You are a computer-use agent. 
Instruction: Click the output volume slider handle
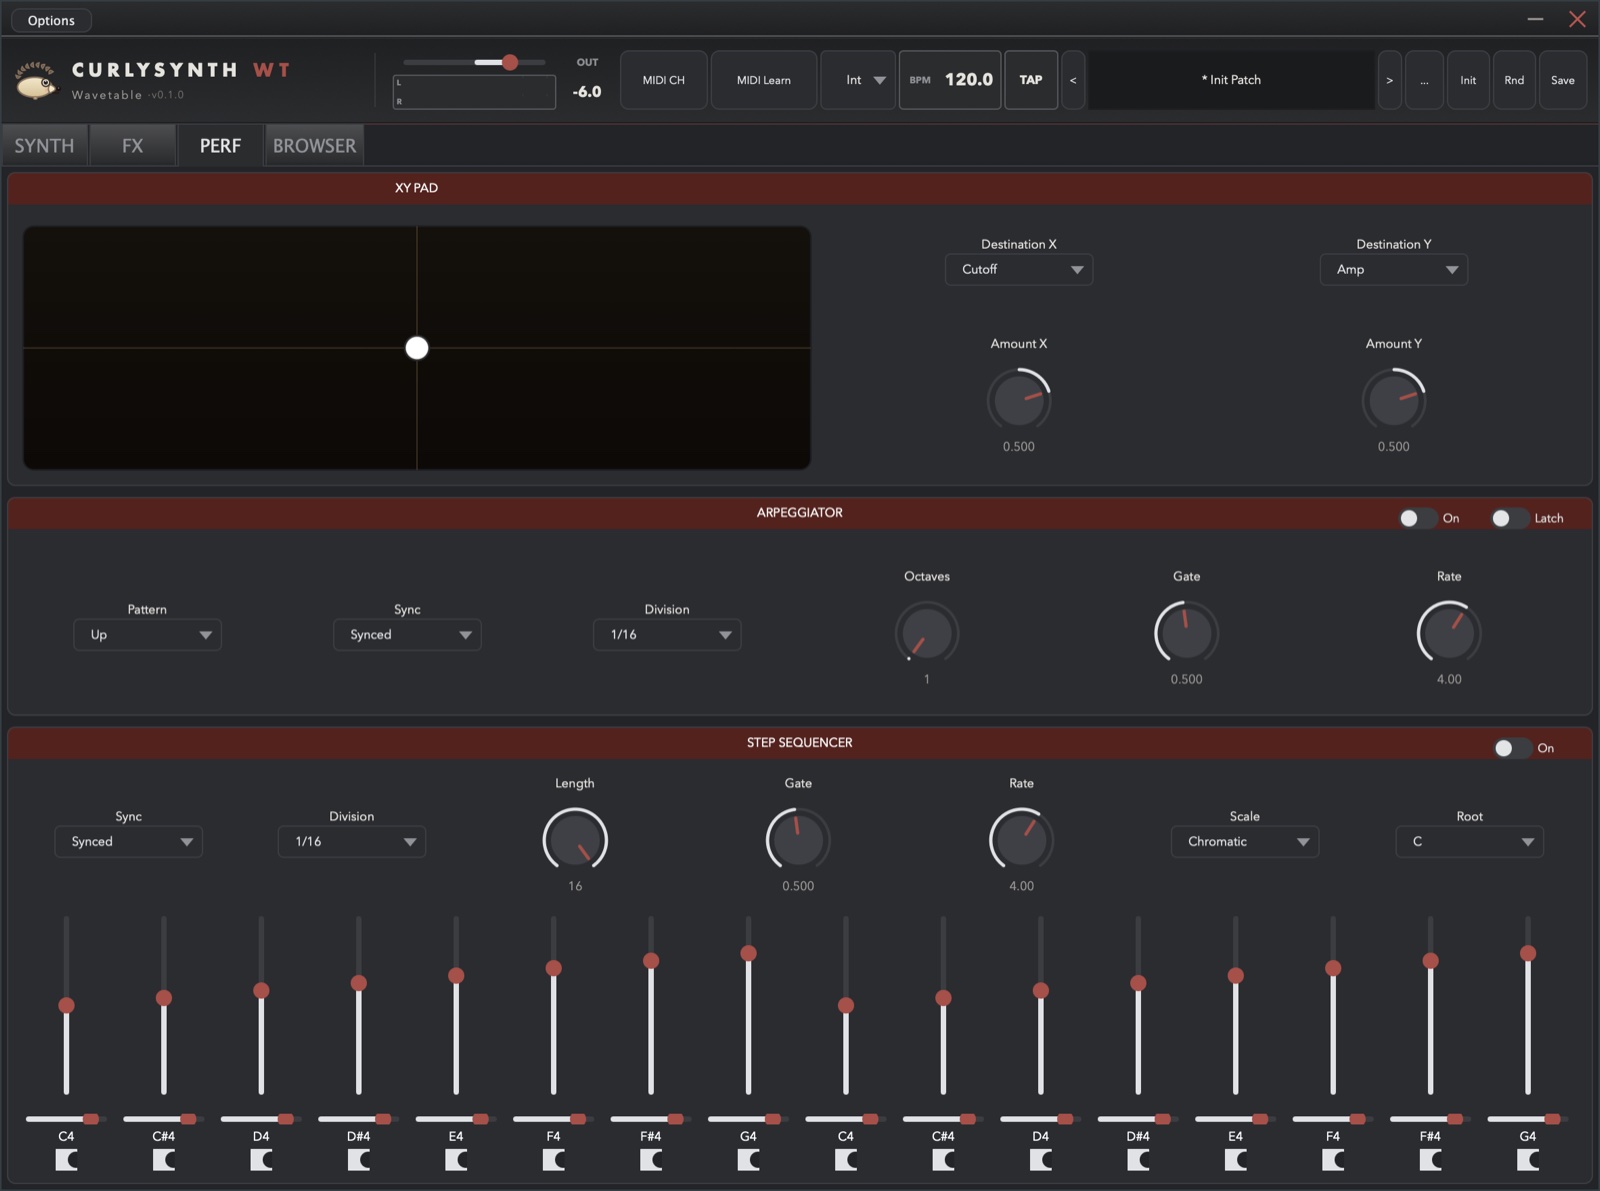coord(510,62)
